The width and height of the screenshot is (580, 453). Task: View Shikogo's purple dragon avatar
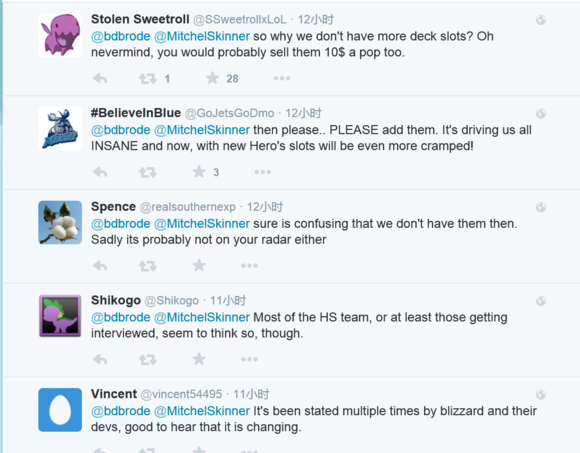60,316
